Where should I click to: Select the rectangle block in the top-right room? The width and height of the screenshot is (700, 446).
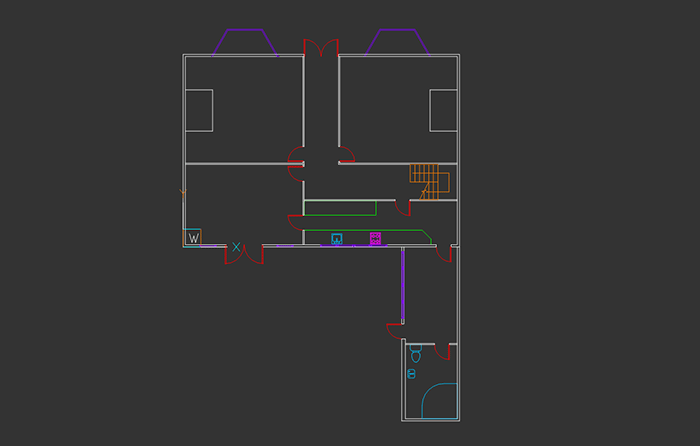point(444,110)
